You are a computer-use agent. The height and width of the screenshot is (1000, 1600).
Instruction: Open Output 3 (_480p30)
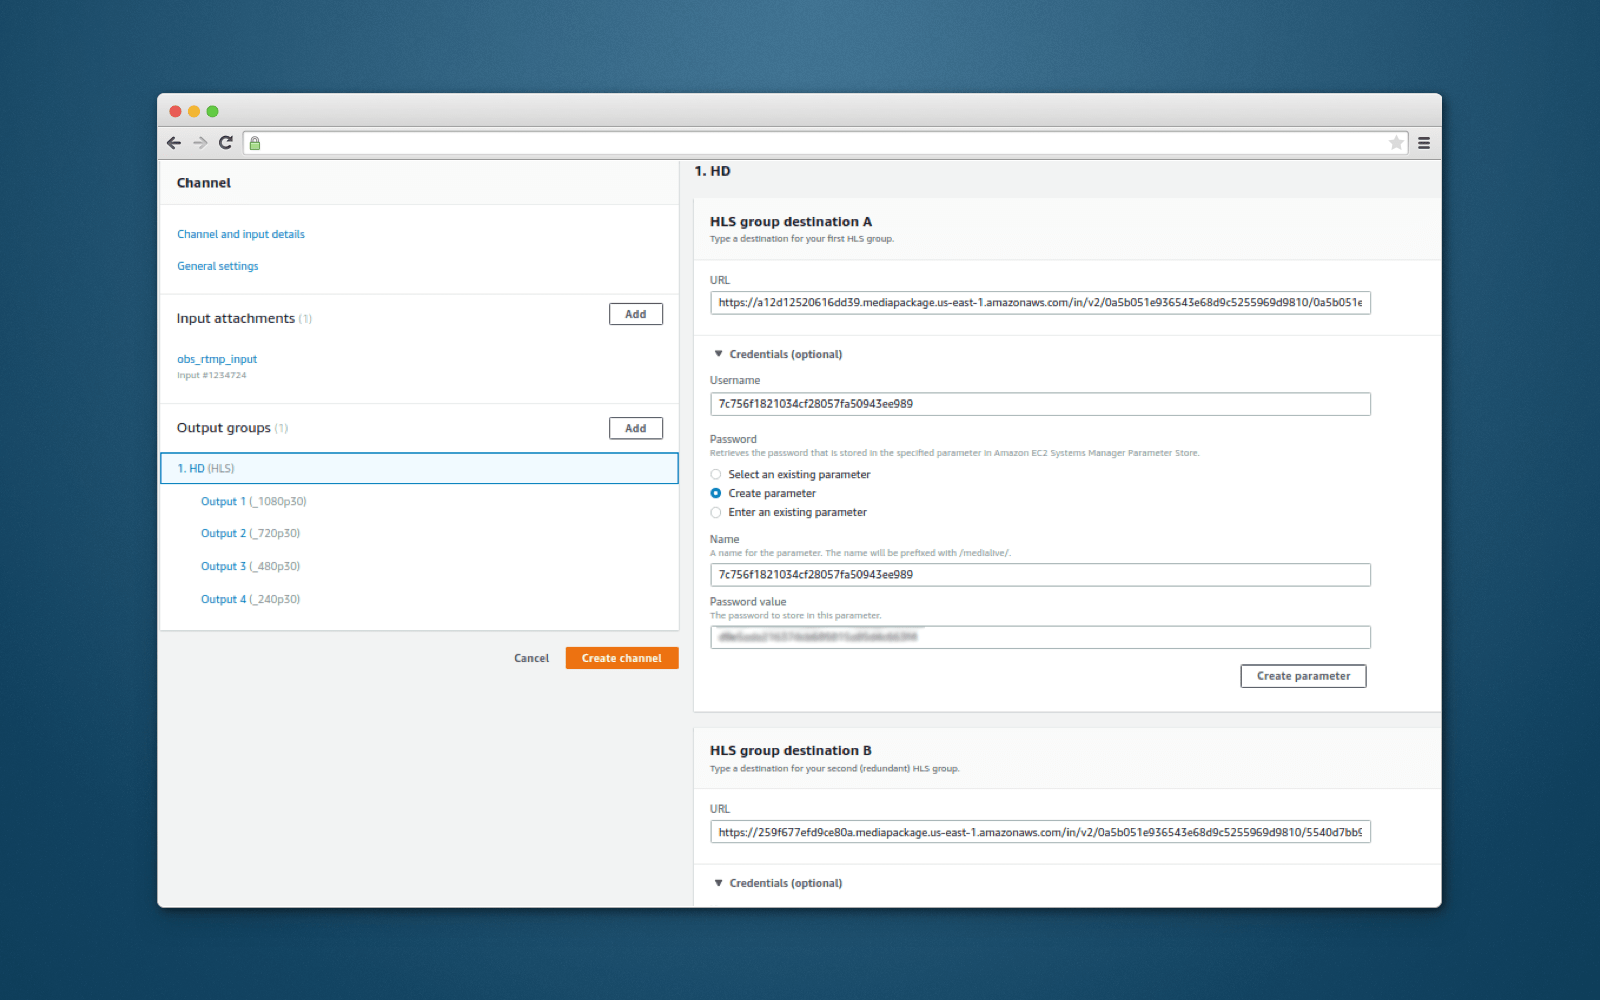pos(250,566)
